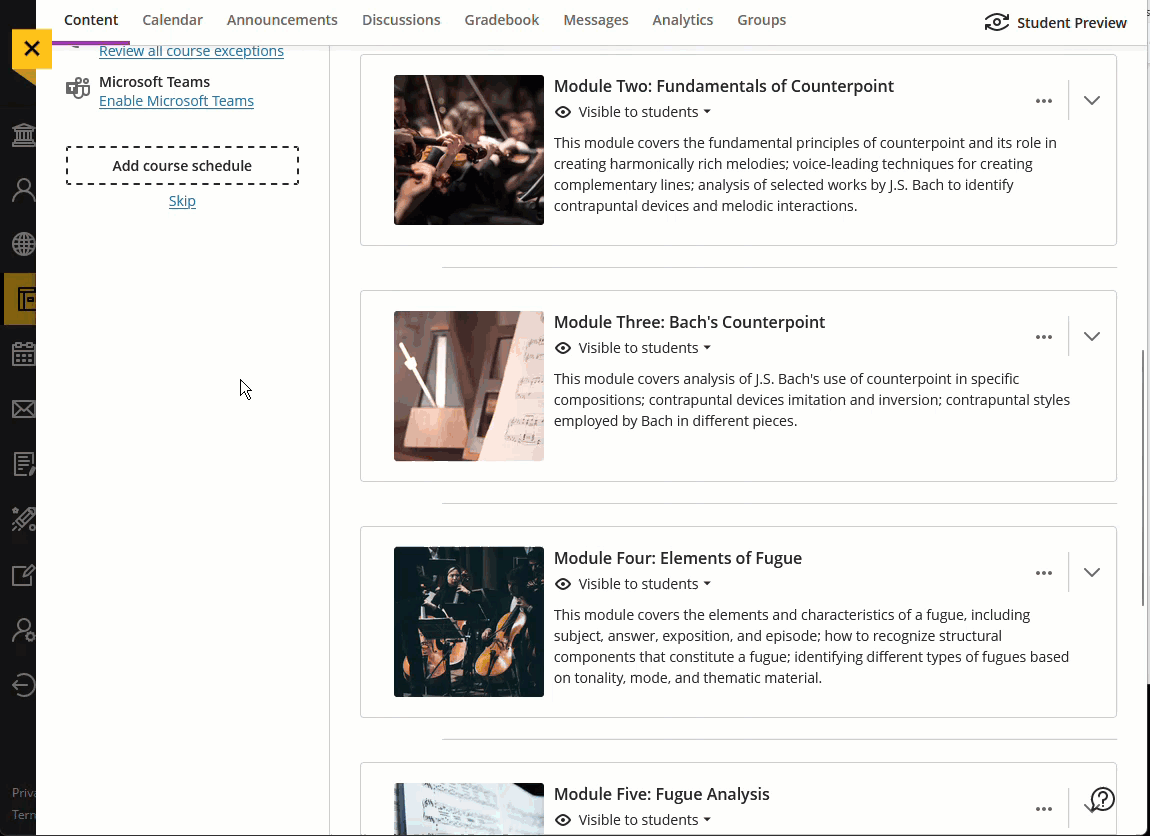The width and height of the screenshot is (1150, 836).
Task: Open the Admin user-gear icon in the sidebar
Action: [23, 630]
